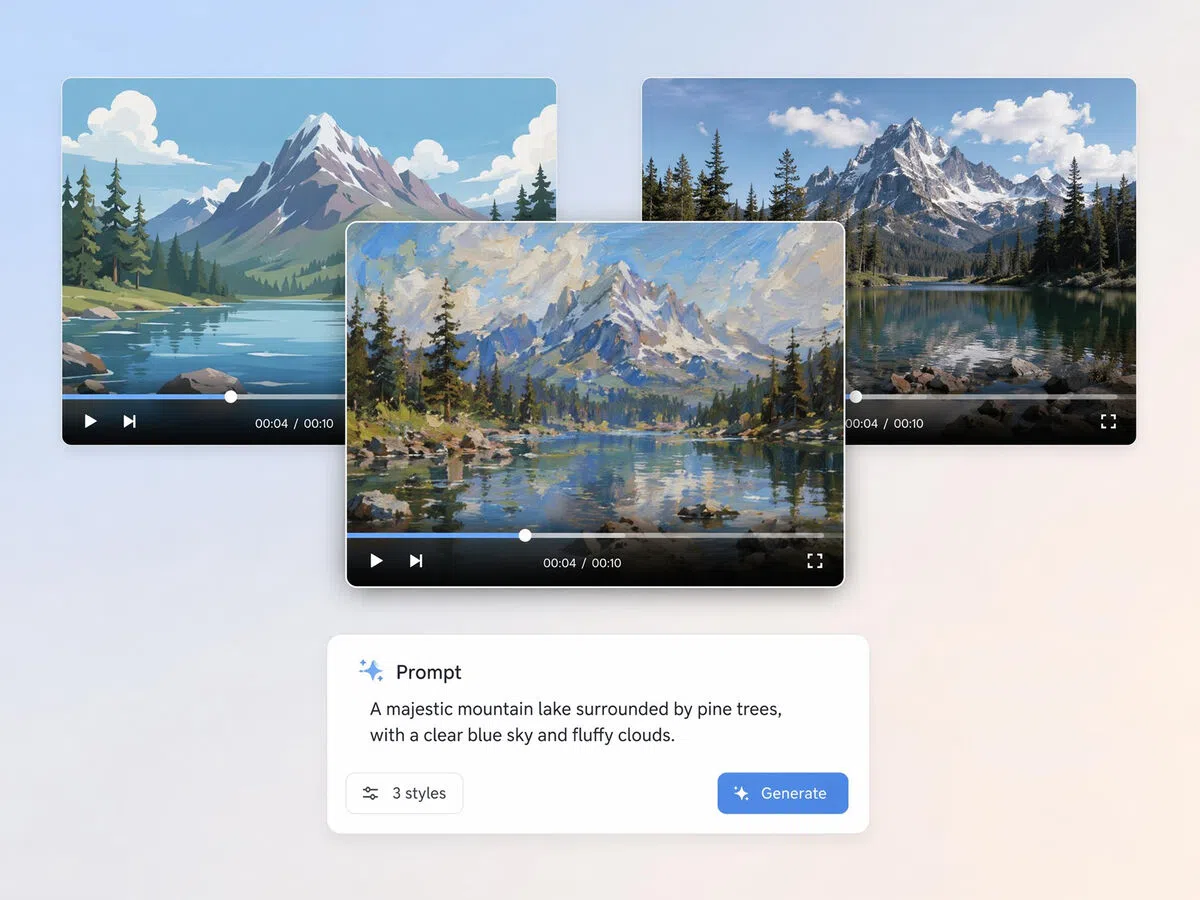Open the 3 styles selector
This screenshot has height=900, width=1200.
pyautogui.click(x=404, y=793)
